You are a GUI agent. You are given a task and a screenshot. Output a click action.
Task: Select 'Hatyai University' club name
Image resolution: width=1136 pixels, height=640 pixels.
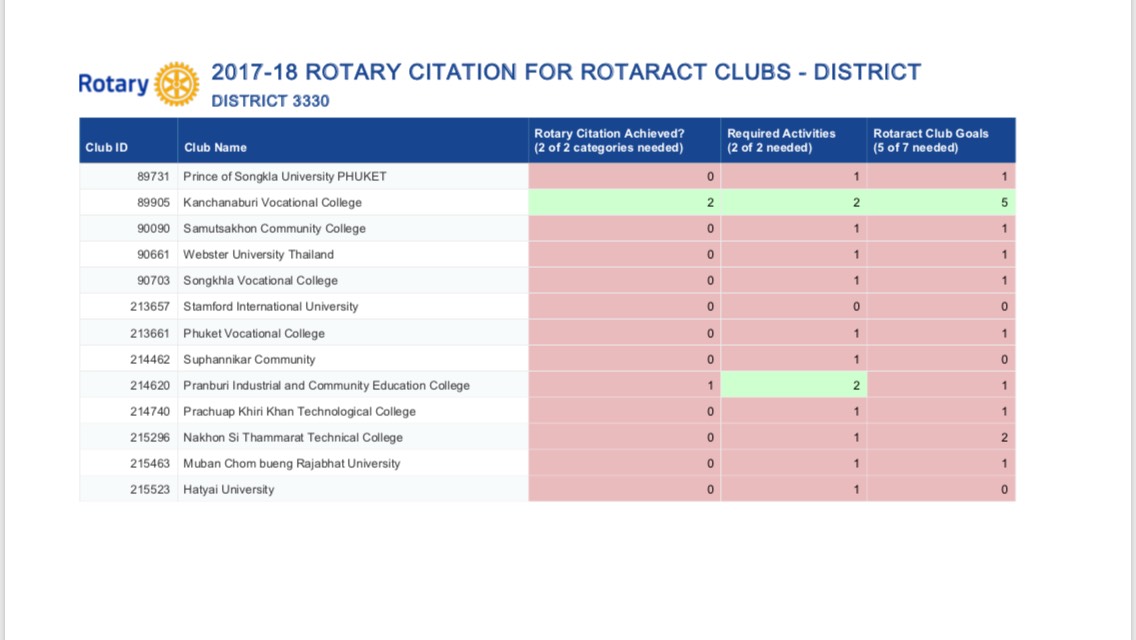coord(229,490)
